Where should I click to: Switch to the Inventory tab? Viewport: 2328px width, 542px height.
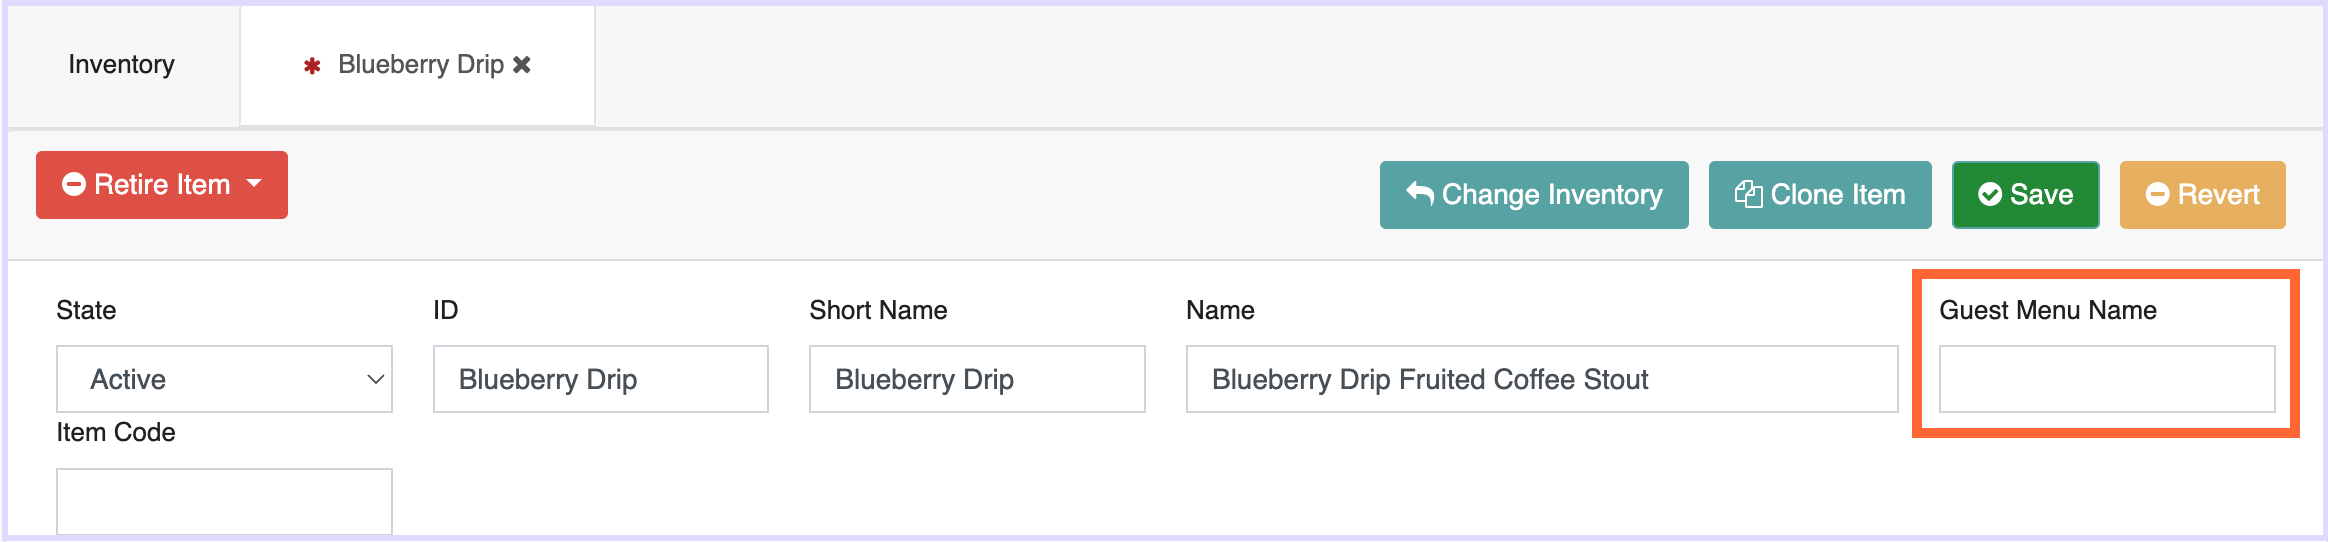click(x=122, y=65)
